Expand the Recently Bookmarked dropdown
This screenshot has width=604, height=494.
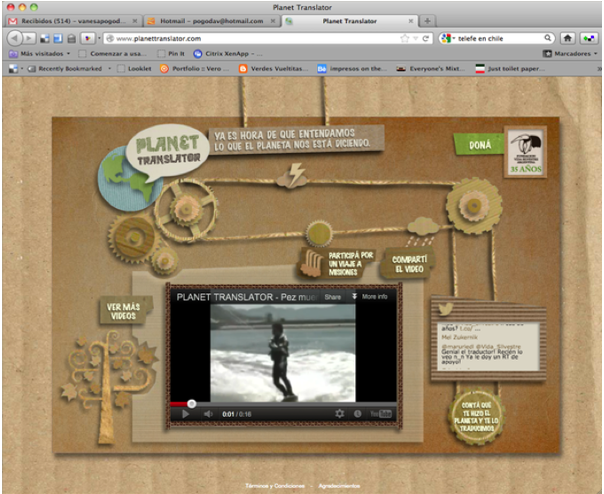click(x=109, y=69)
